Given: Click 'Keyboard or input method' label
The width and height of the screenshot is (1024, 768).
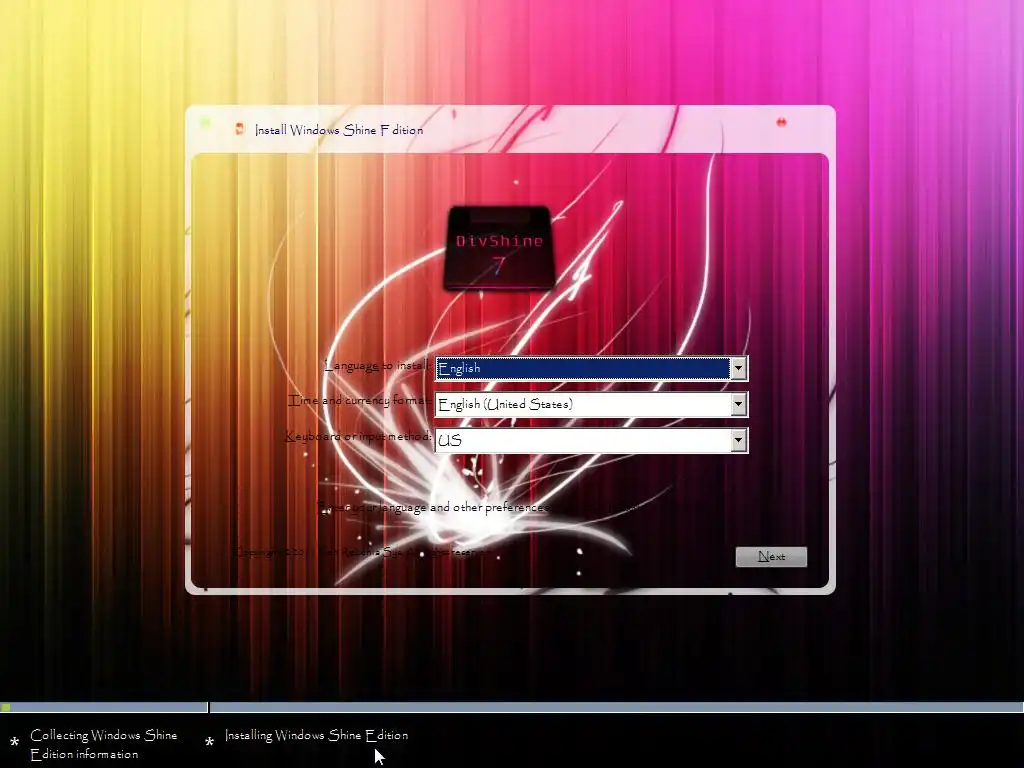Looking at the screenshot, I should pos(358,436).
